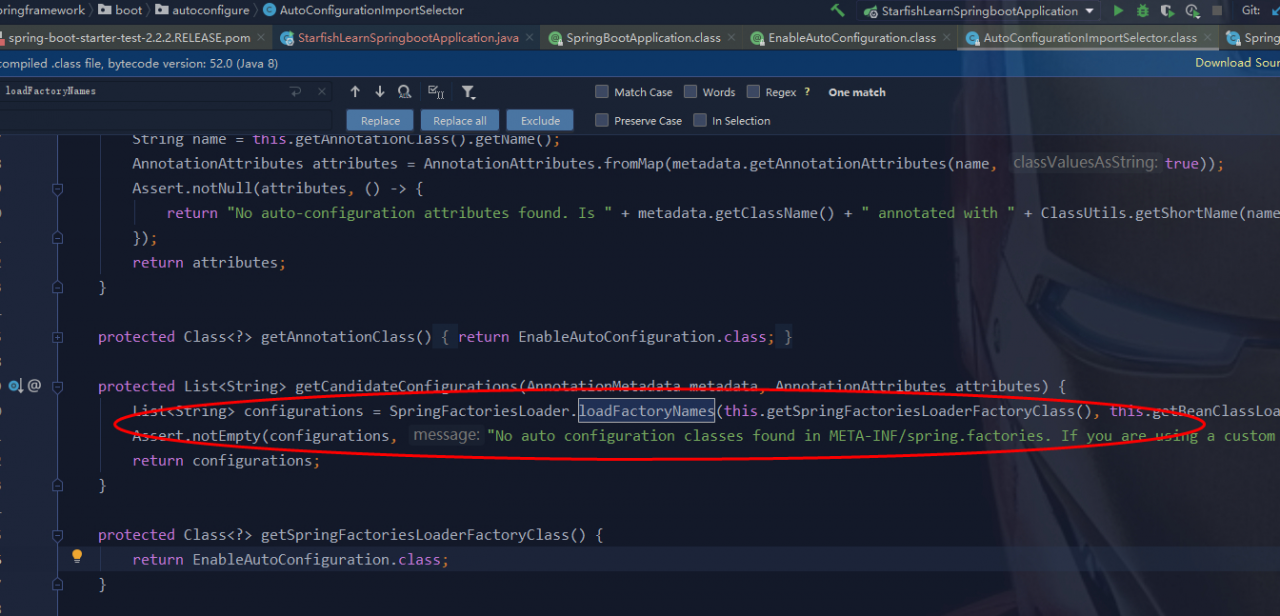Click the One match result label
Viewport: 1280px width, 616px height.
[857, 92]
